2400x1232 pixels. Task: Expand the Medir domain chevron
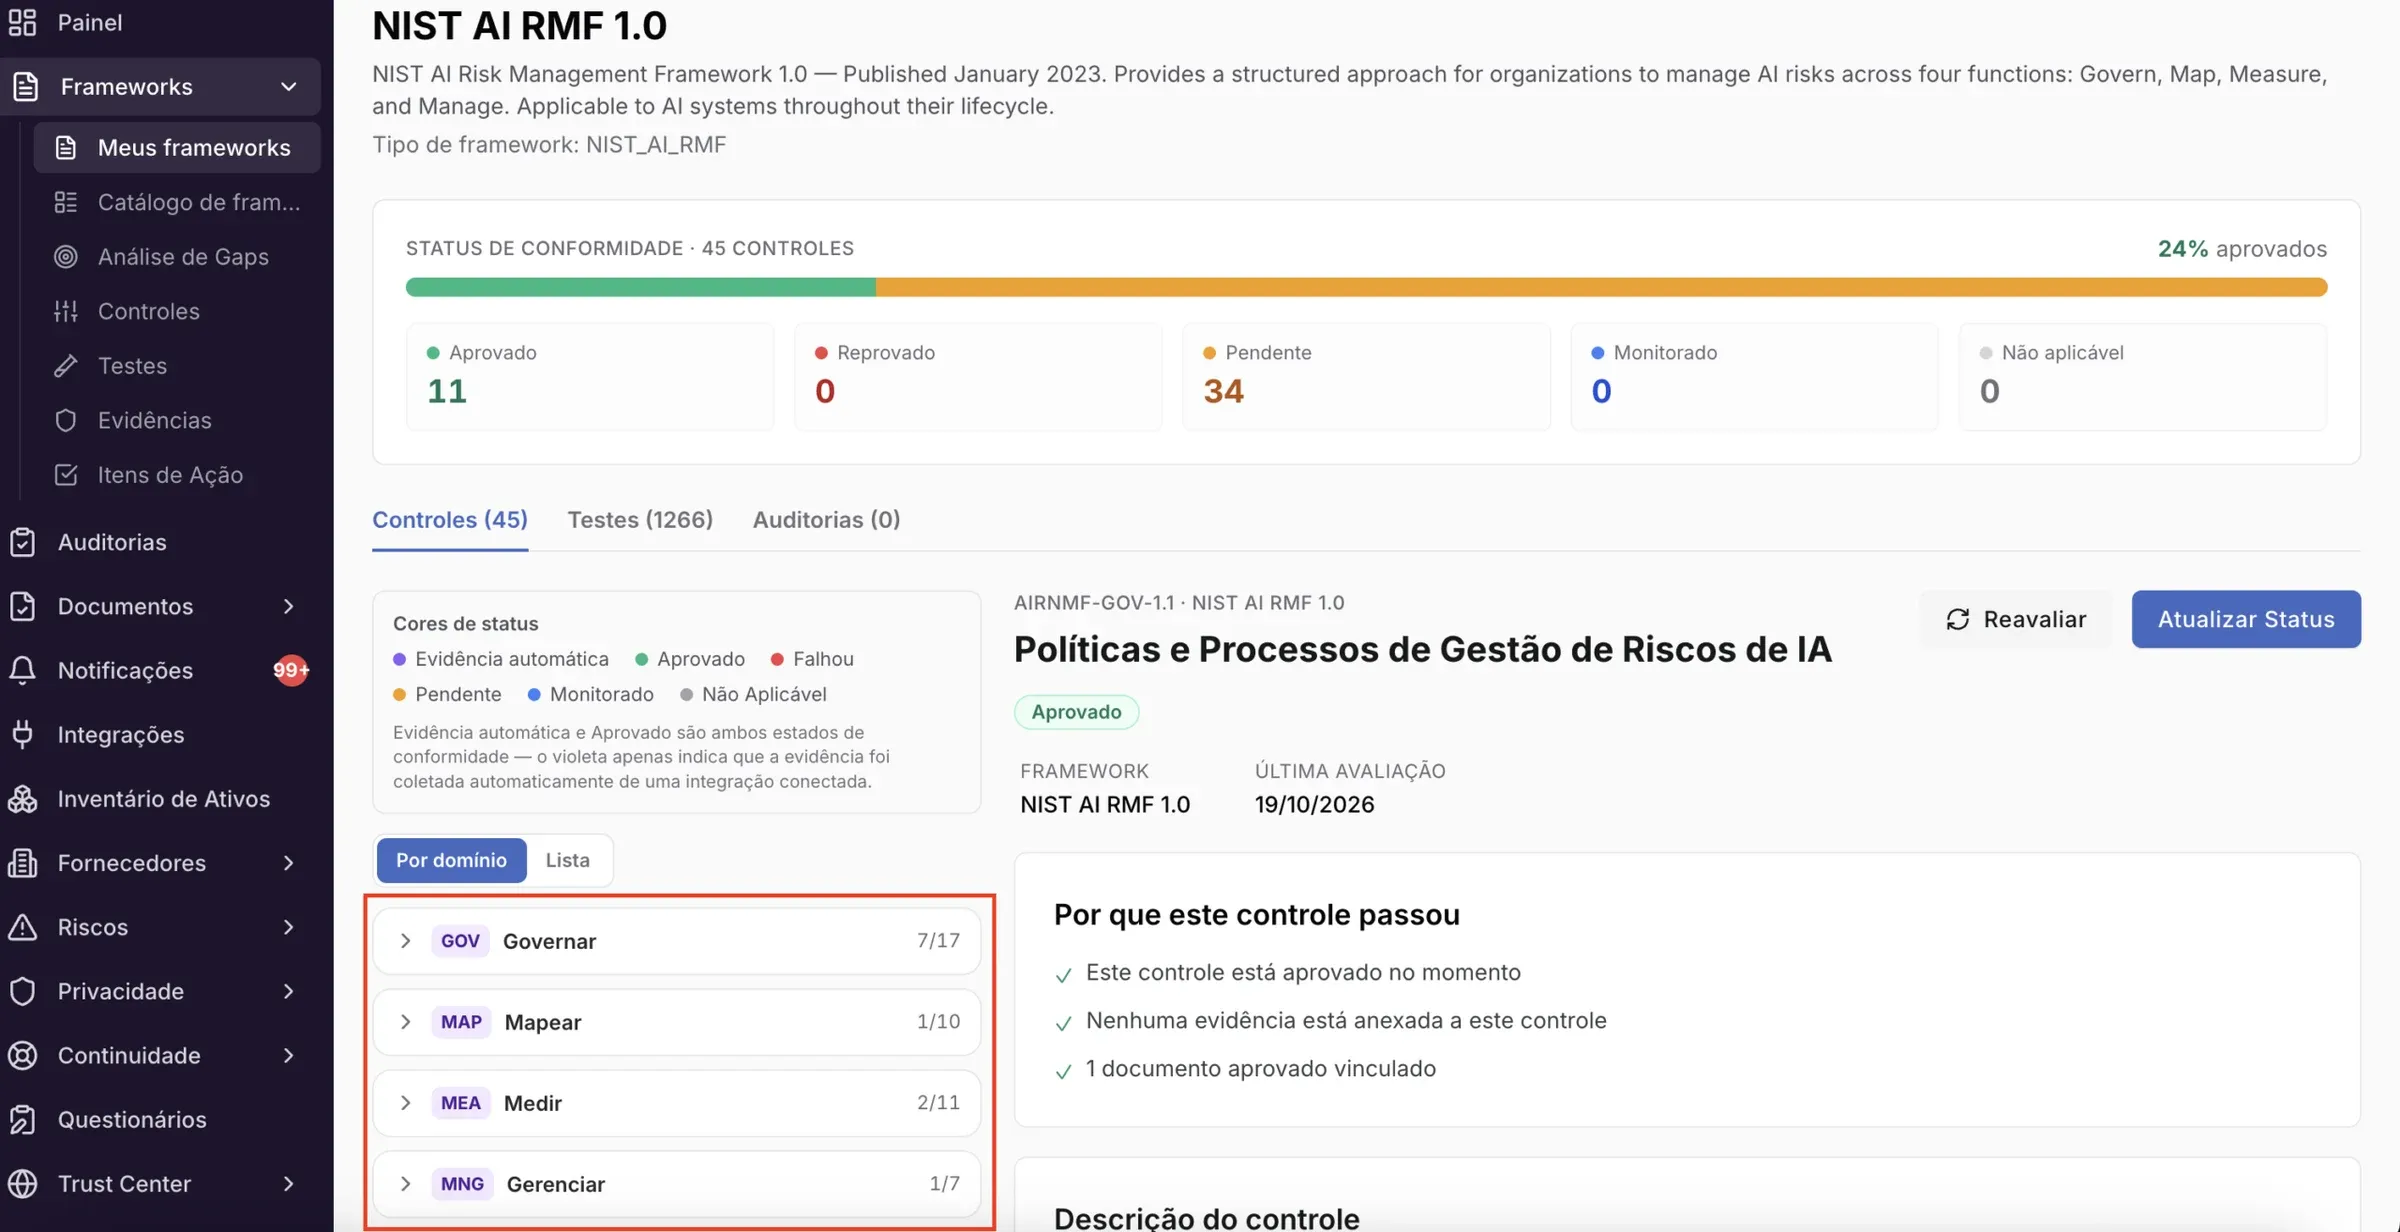[405, 1103]
